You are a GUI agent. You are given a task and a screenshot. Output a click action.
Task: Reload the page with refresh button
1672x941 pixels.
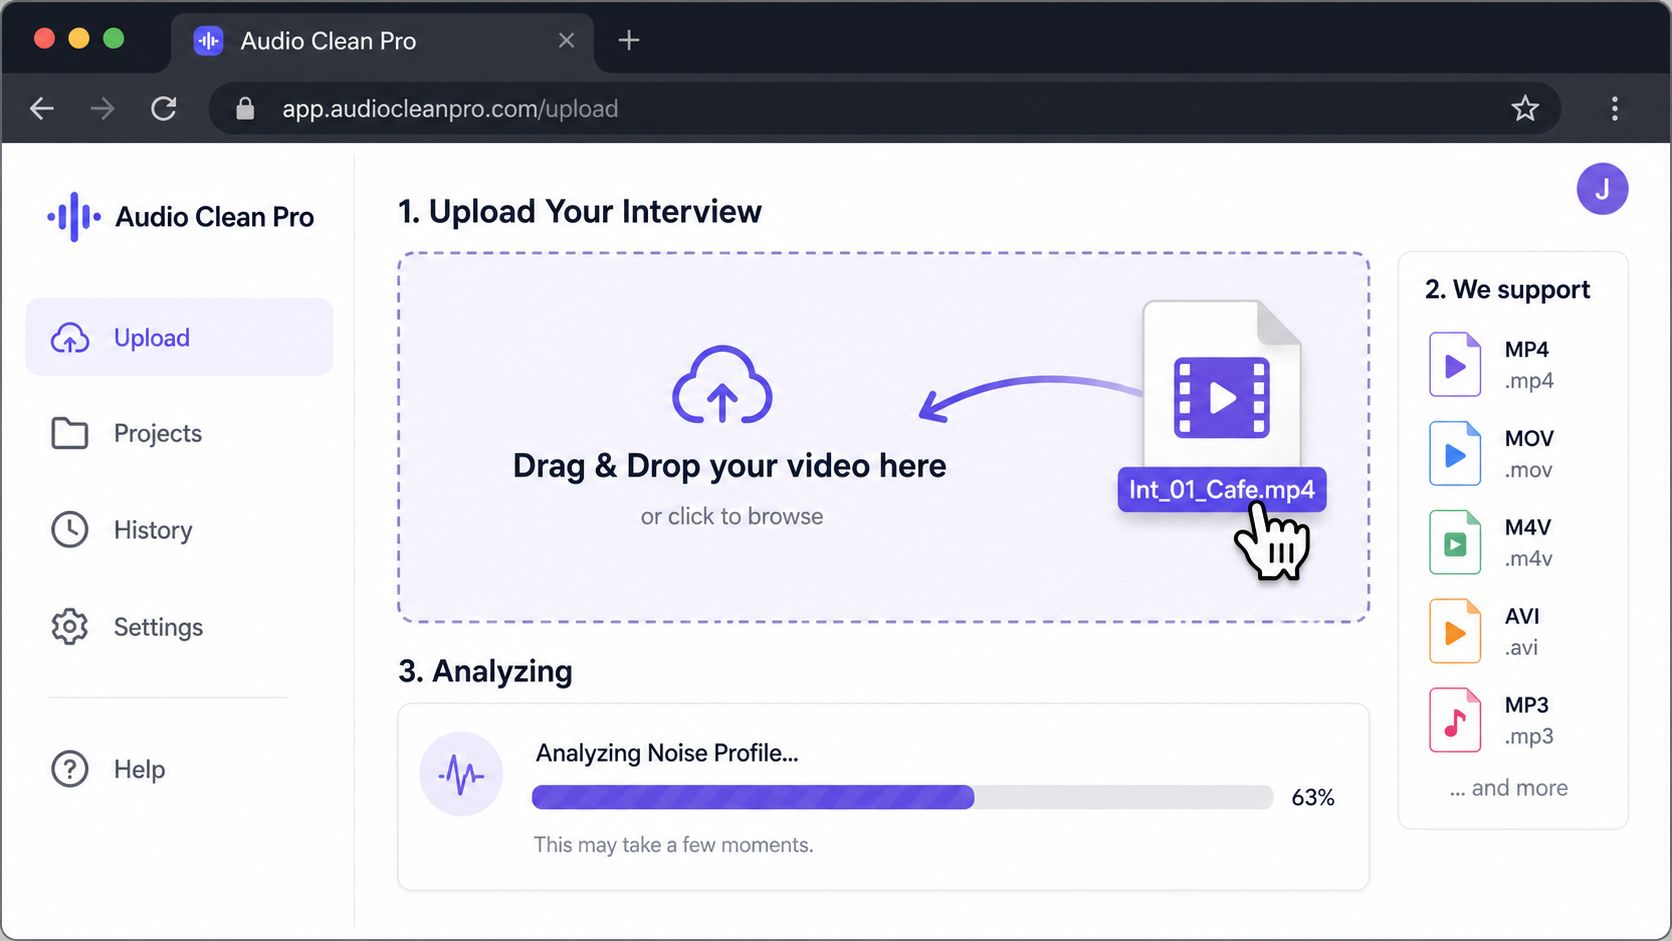tap(164, 108)
